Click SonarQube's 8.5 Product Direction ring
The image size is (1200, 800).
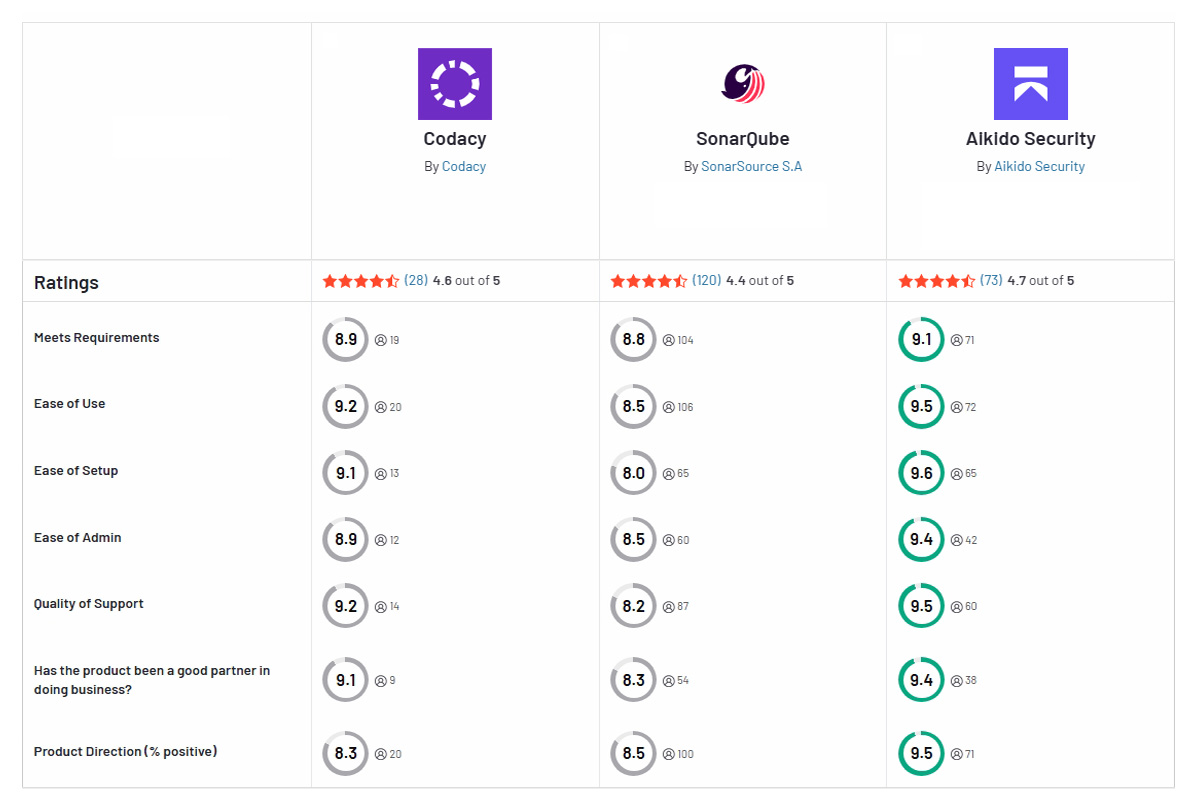(x=634, y=754)
